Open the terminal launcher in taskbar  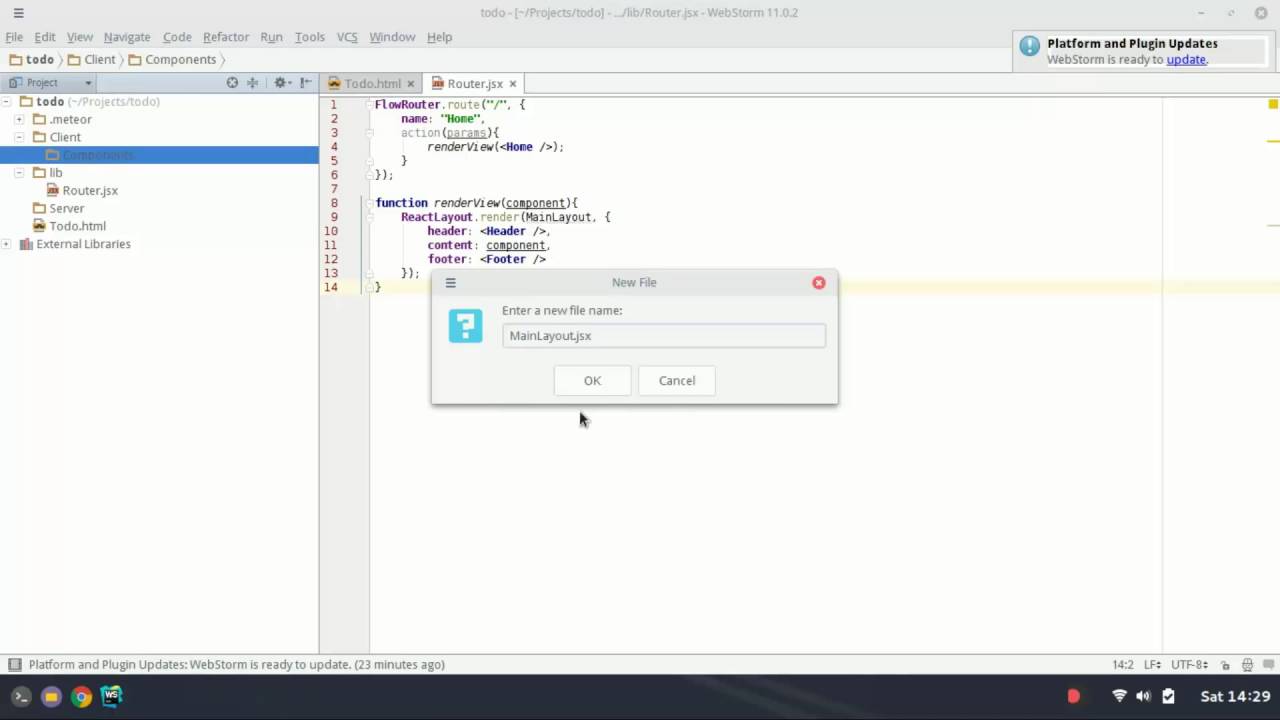tap(21, 696)
